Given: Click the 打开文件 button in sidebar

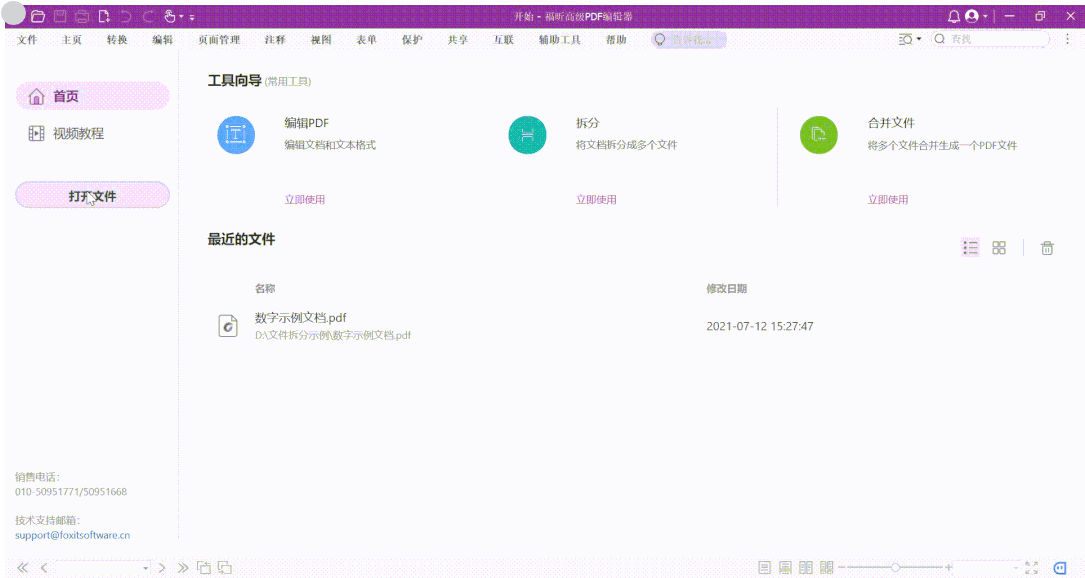Looking at the screenshot, I should click(92, 195).
